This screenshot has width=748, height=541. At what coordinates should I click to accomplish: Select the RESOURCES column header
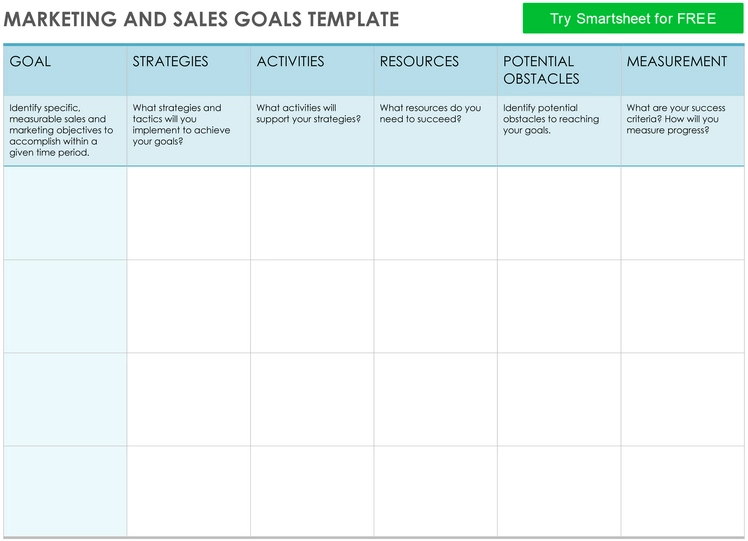pyautogui.click(x=436, y=71)
